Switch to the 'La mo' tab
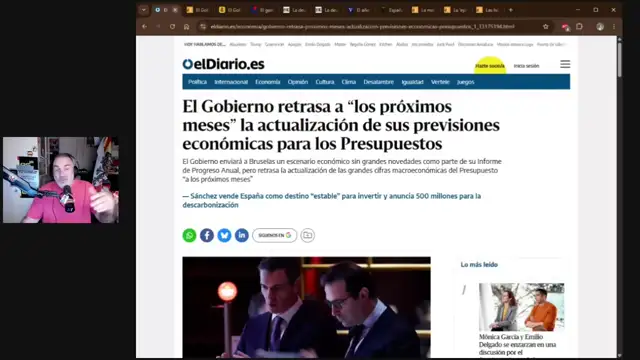 (424, 10)
